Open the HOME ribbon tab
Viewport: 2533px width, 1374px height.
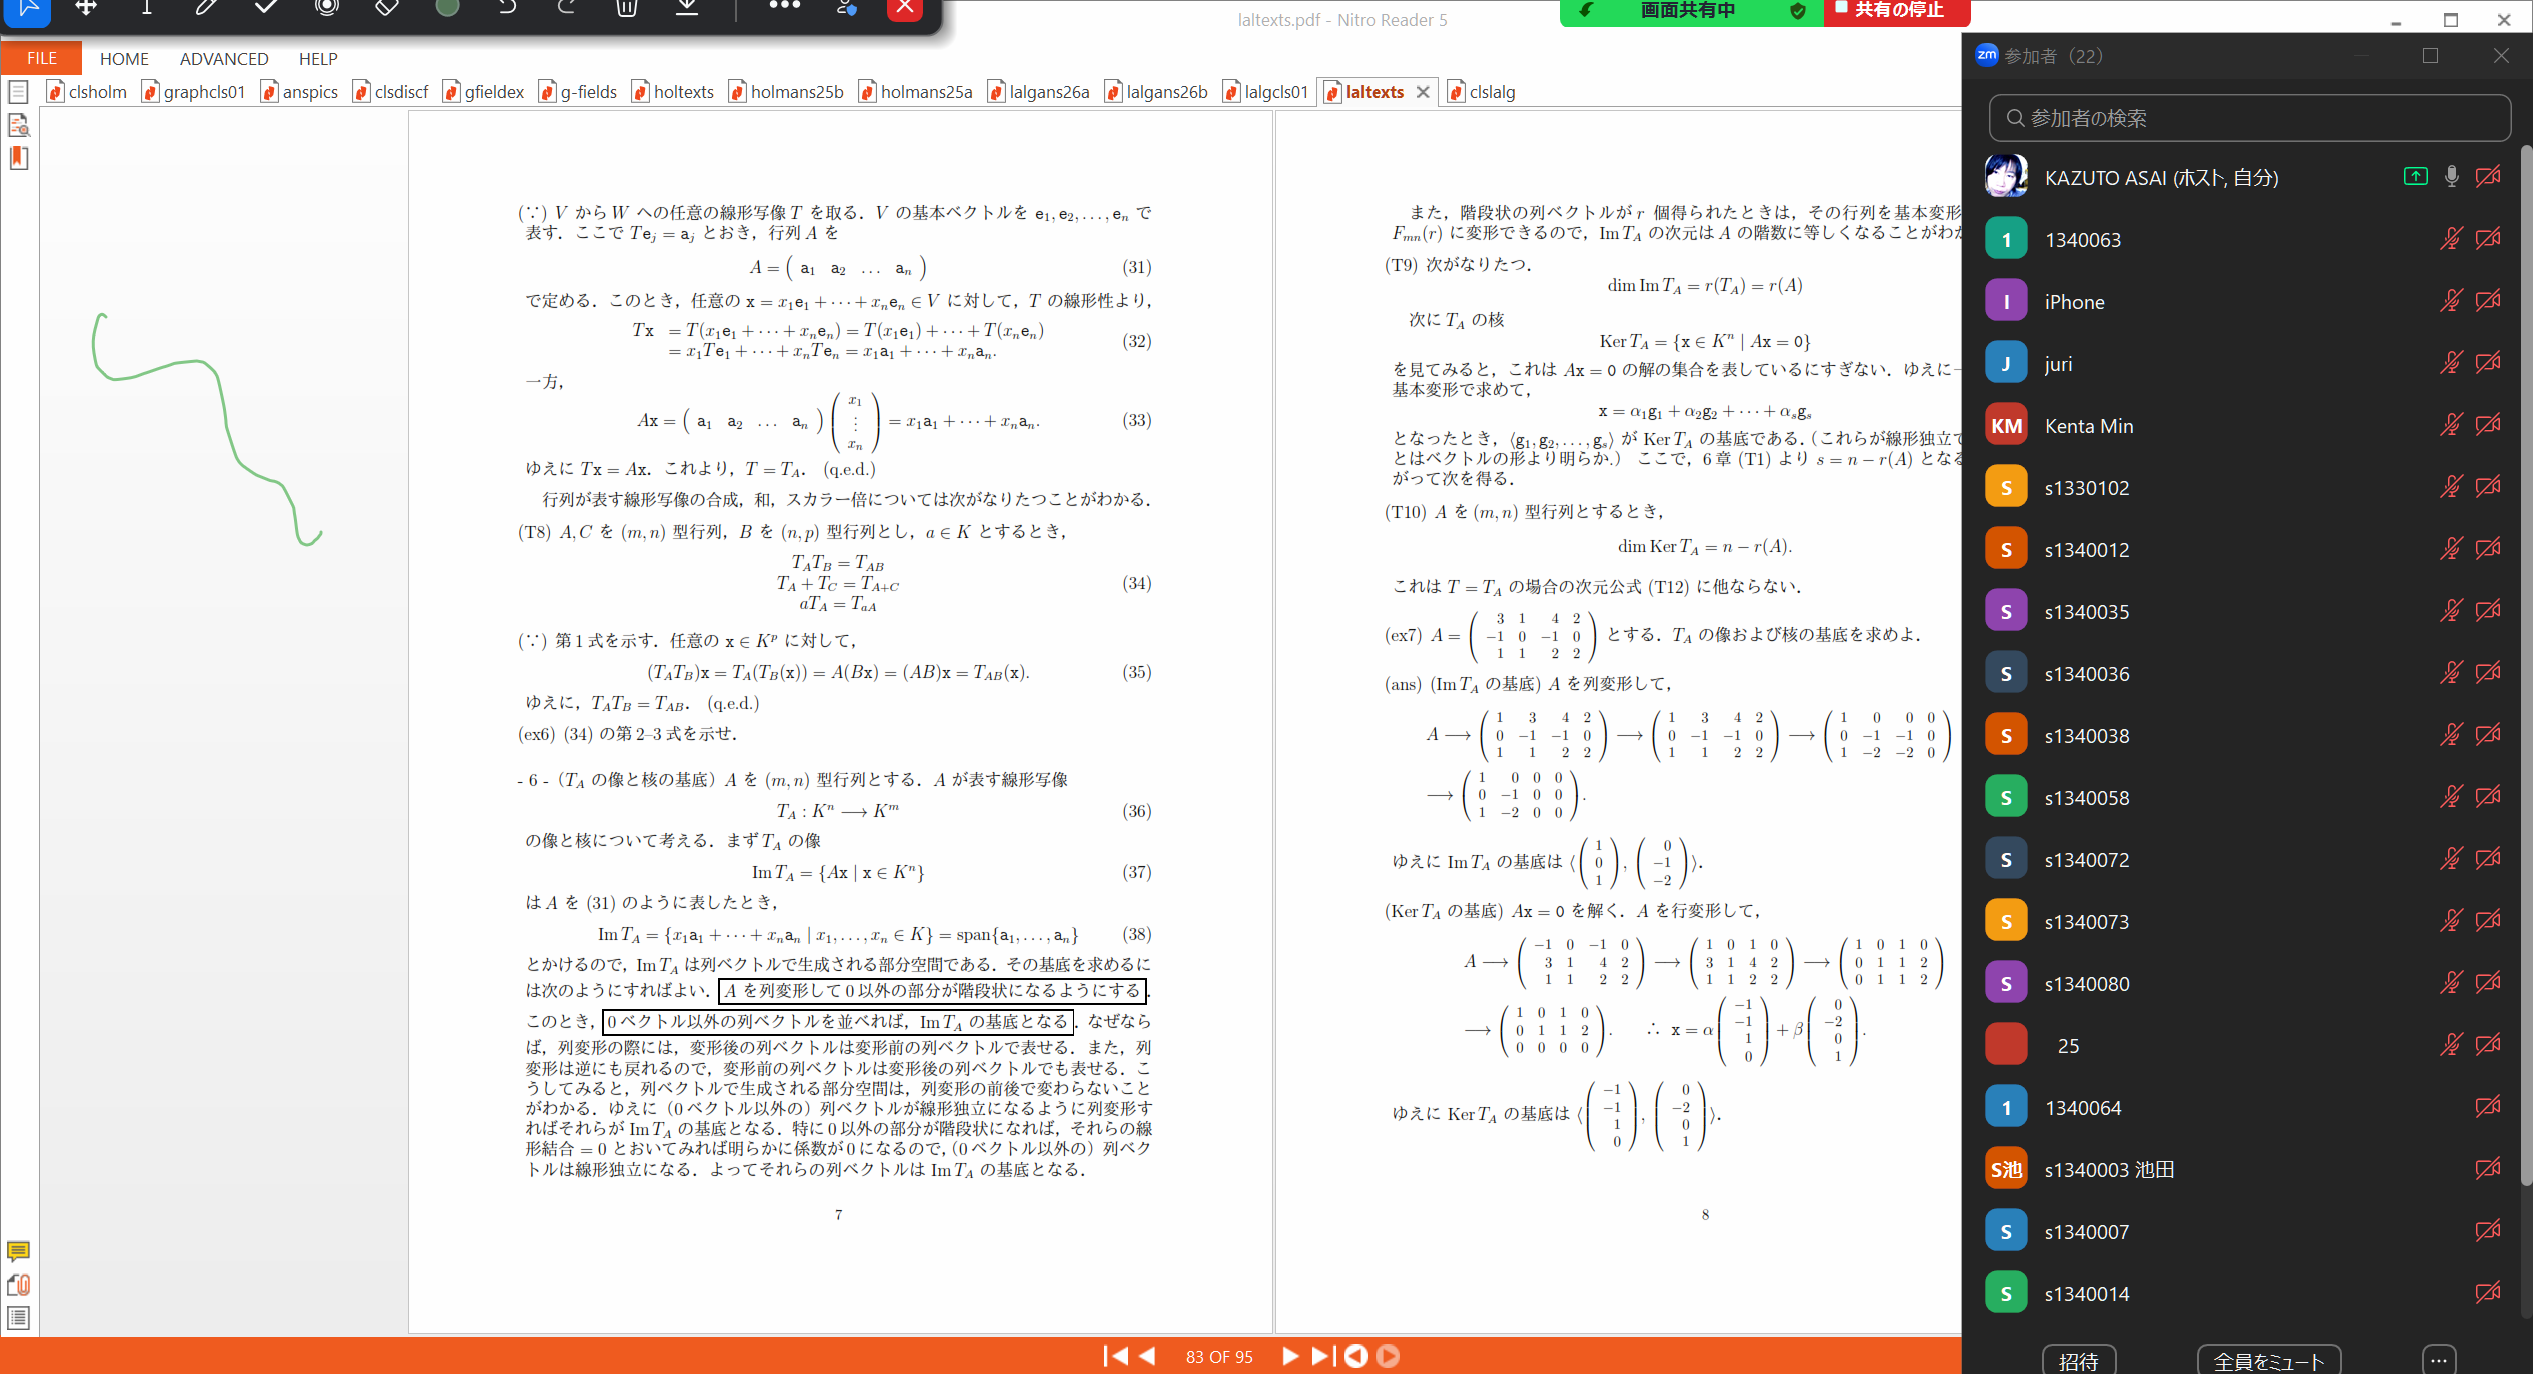pyautogui.click(x=124, y=59)
